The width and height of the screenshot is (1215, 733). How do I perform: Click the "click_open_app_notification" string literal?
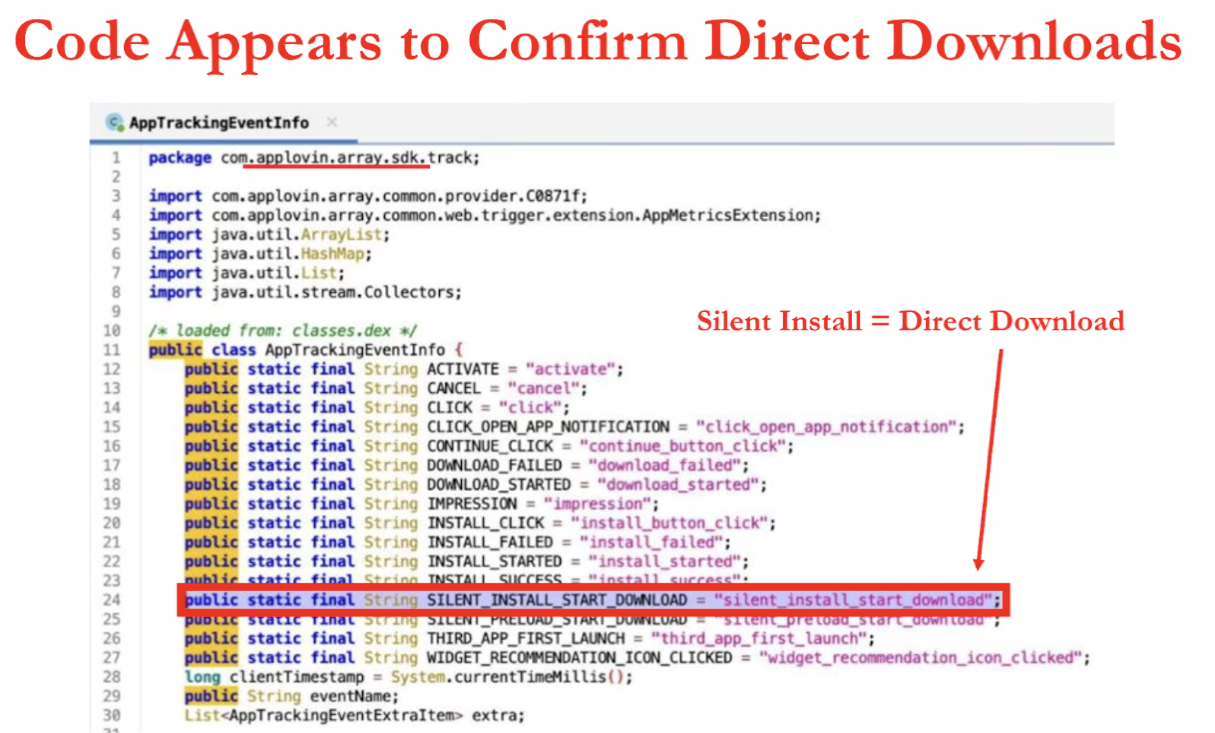click(x=826, y=427)
